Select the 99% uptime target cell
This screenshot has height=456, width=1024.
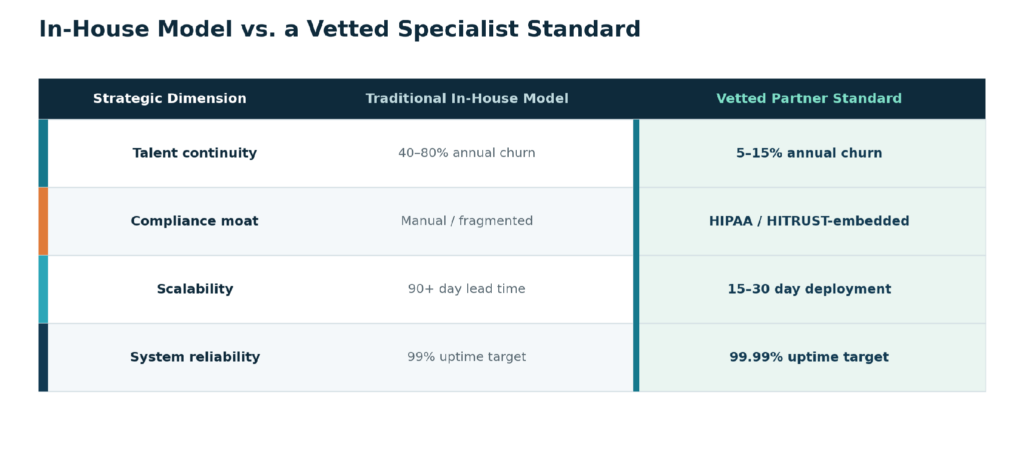click(x=467, y=357)
